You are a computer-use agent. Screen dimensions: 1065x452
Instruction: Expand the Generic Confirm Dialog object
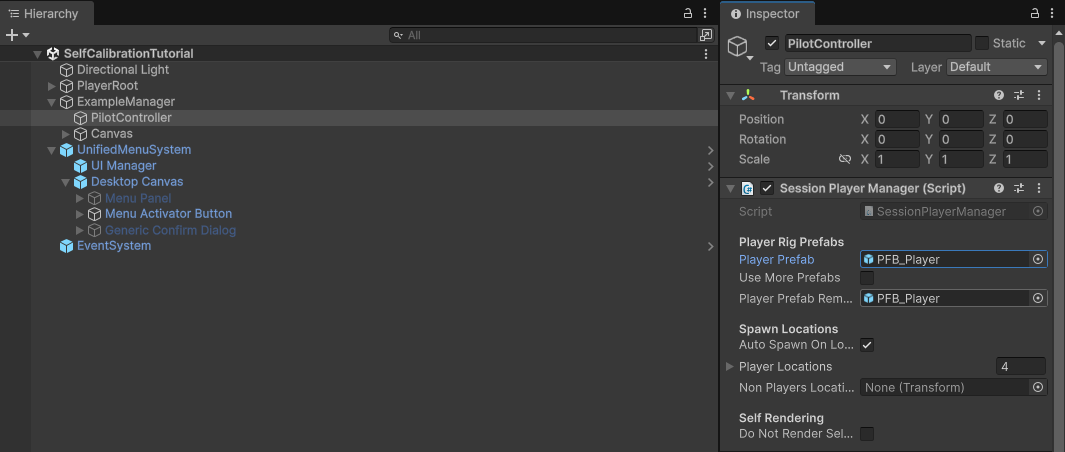(80, 230)
